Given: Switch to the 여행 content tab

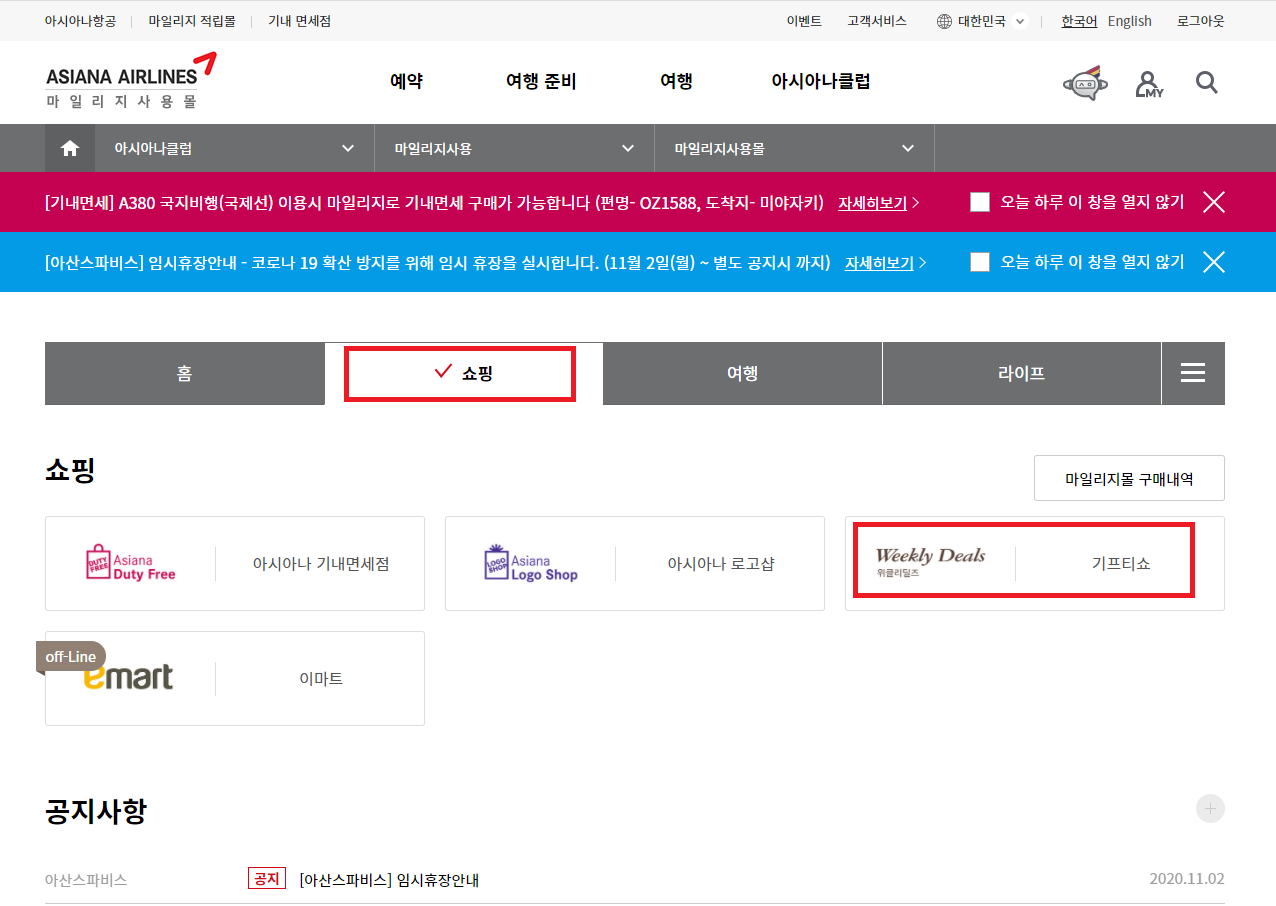Looking at the screenshot, I should tap(743, 373).
